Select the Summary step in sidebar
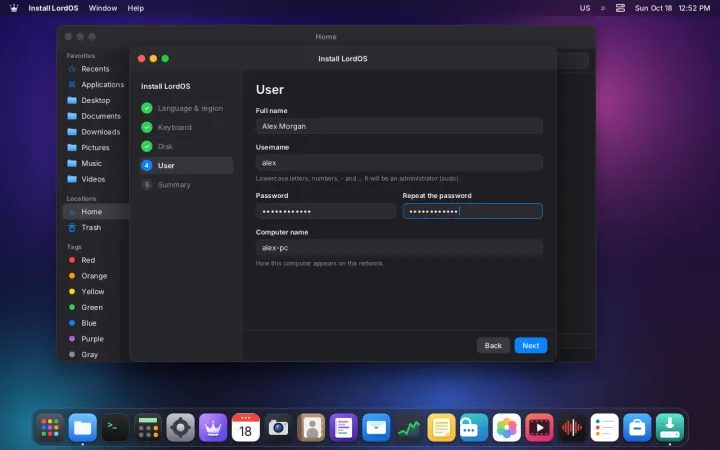The width and height of the screenshot is (720, 450). tap(186, 185)
